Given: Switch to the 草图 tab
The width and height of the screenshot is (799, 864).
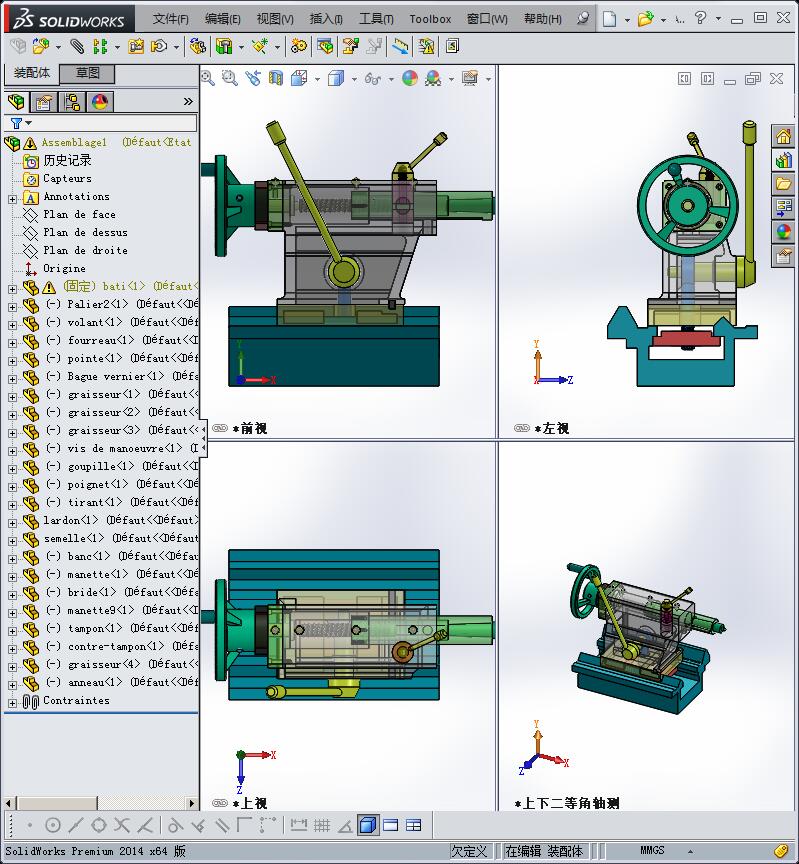Looking at the screenshot, I should pyautogui.click(x=88, y=73).
